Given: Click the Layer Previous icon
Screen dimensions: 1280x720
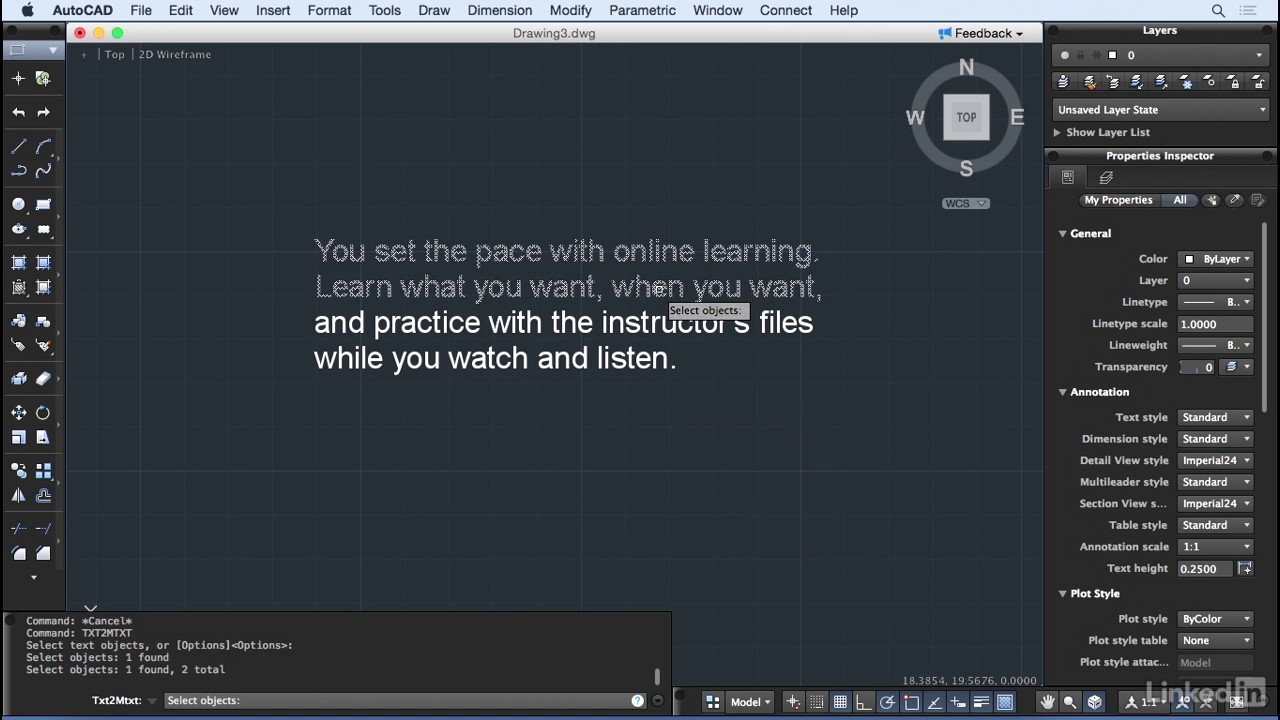Looking at the screenshot, I should coord(1112,81).
